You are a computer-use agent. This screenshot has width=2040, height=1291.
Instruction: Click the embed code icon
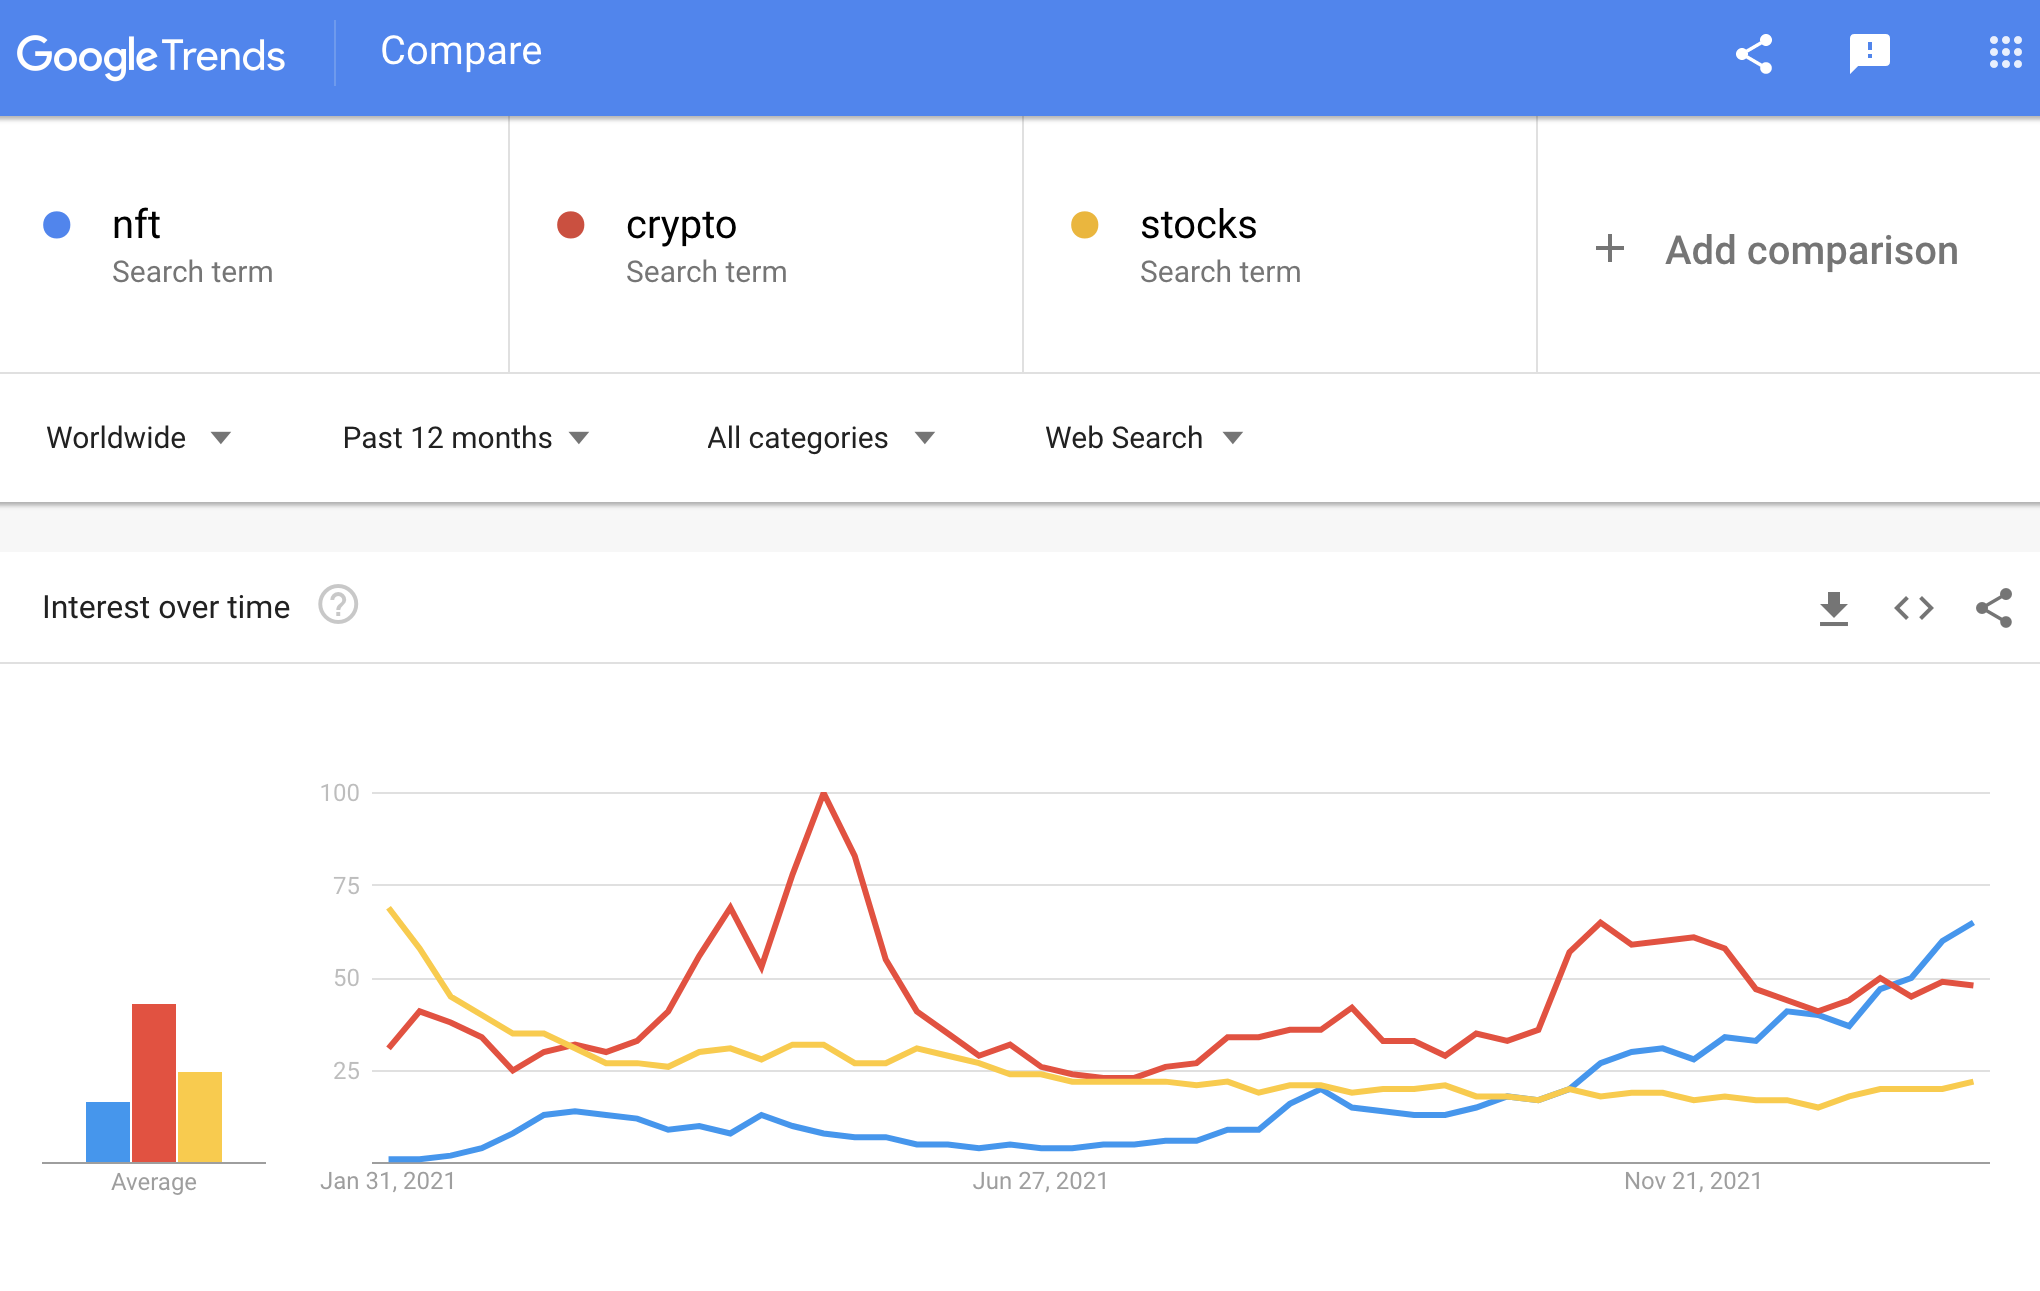coord(1913,608)
